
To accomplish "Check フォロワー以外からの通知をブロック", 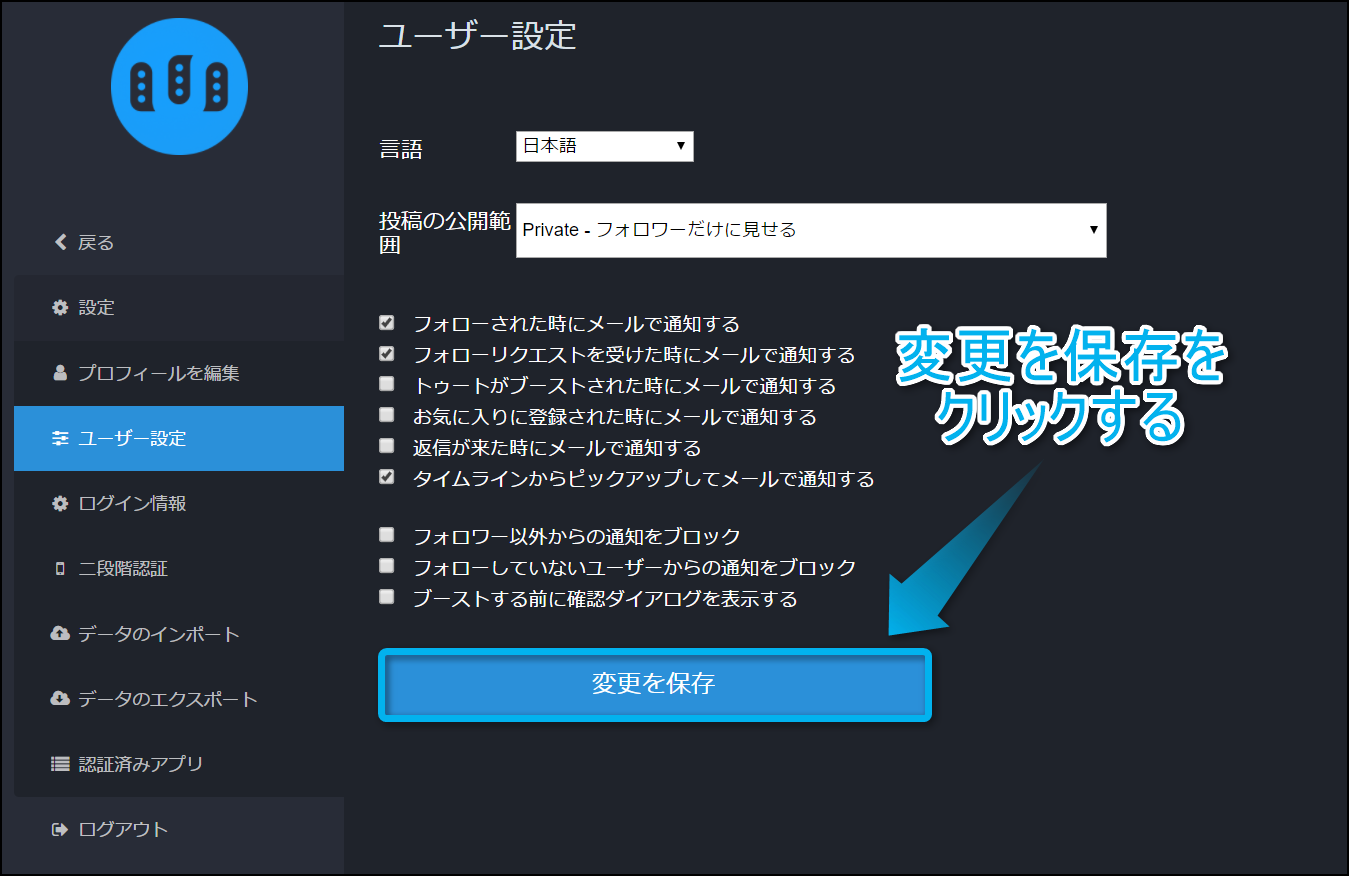I will click(x=387, y=535).
